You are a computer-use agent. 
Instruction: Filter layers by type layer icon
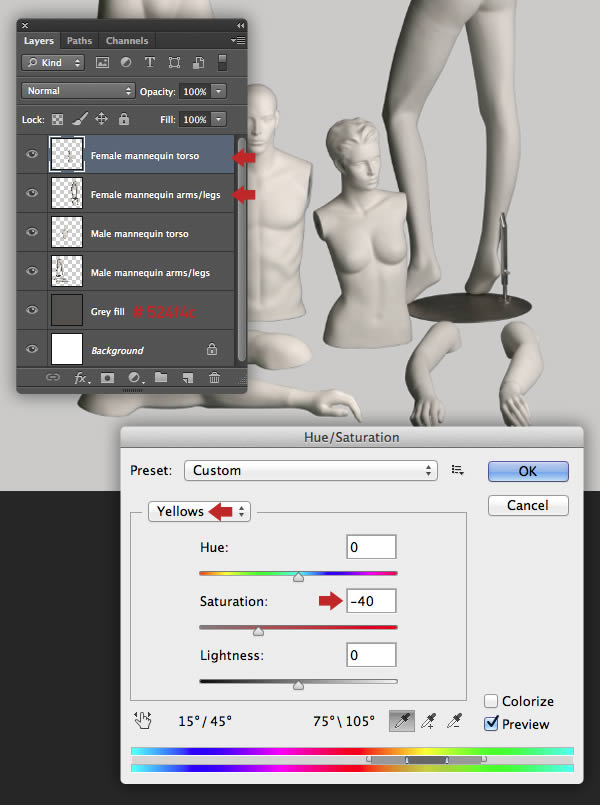[149, 63]
